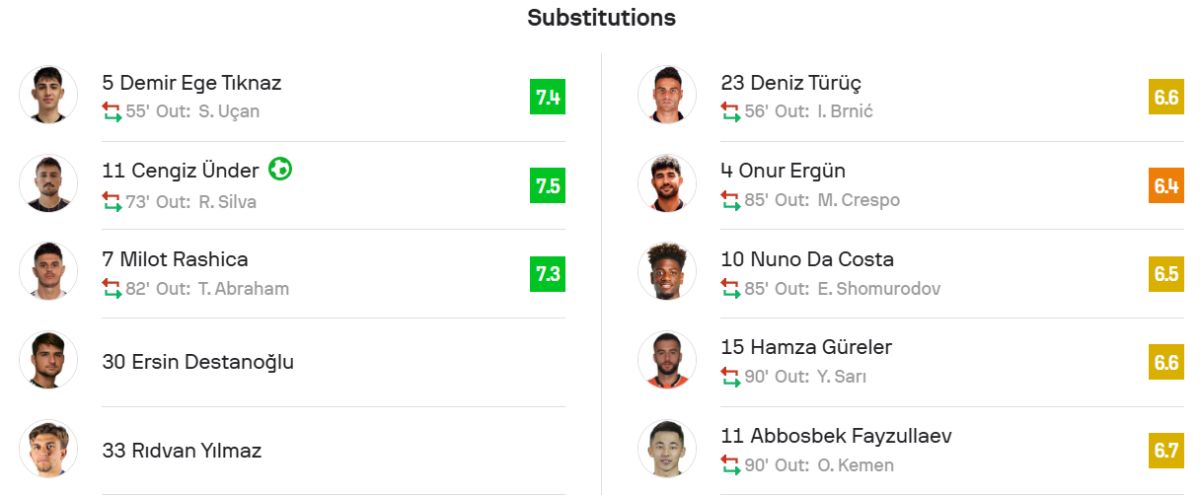Select the 7.4 rating badge for Tıknaz

tap(548, 97)
